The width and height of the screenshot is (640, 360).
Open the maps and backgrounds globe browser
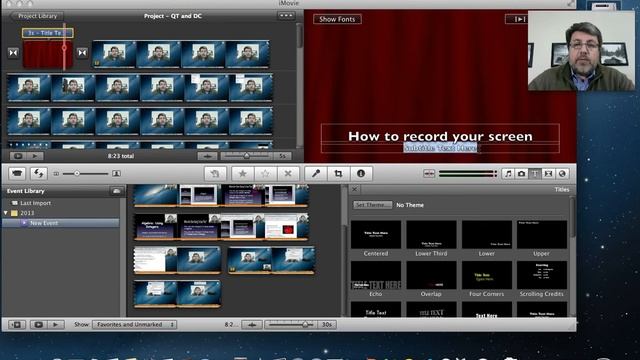click(x=562, y=173)
